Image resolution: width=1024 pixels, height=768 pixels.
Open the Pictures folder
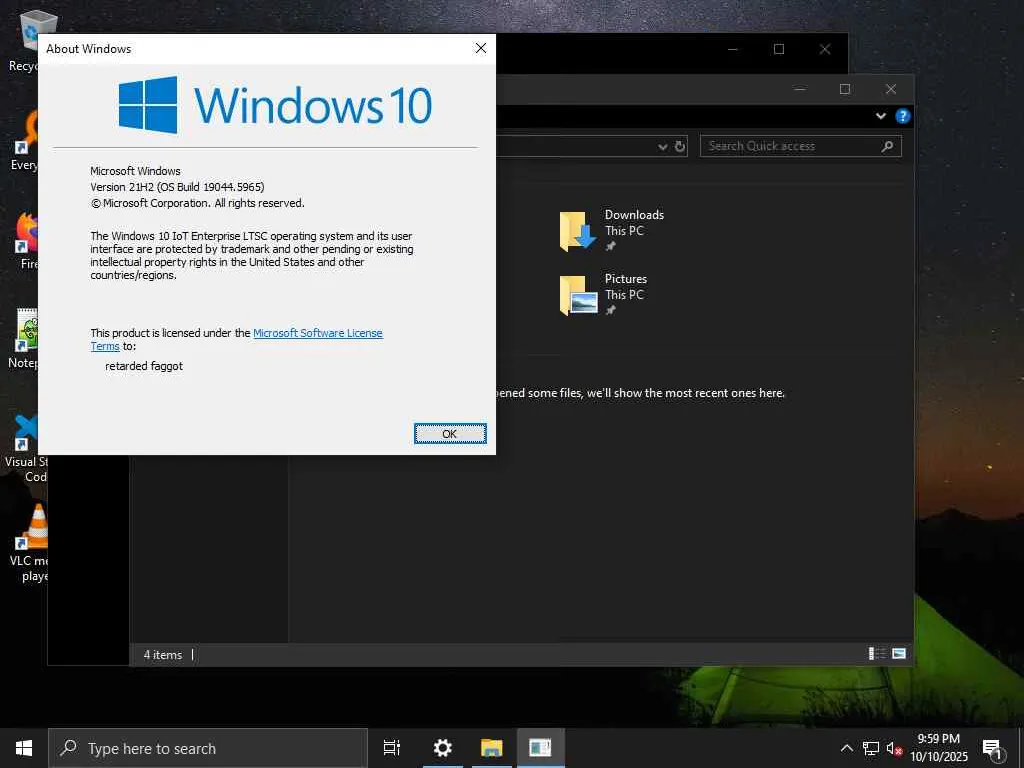[x=603, y=294]
